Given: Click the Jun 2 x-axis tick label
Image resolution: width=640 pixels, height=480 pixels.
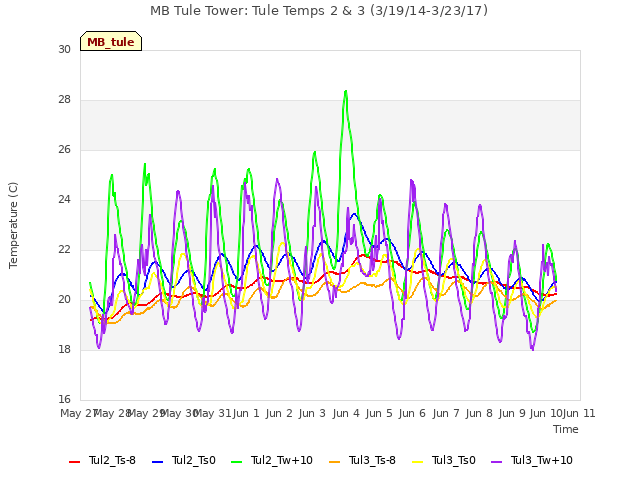Looking at the screenshot, I should pyautogui.click(x=279, y=413).
